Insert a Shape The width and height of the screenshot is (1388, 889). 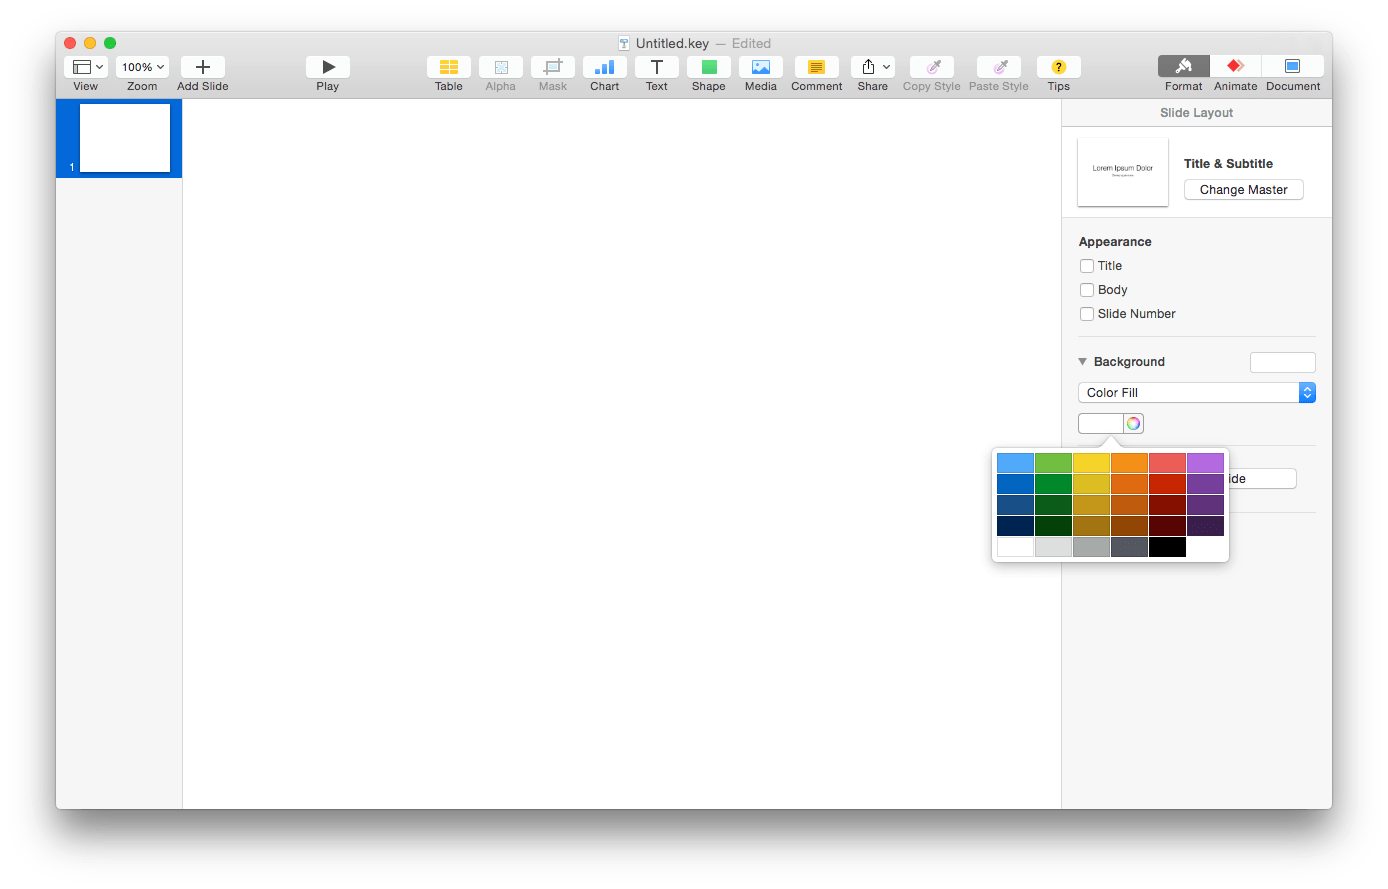pos(708,66)
